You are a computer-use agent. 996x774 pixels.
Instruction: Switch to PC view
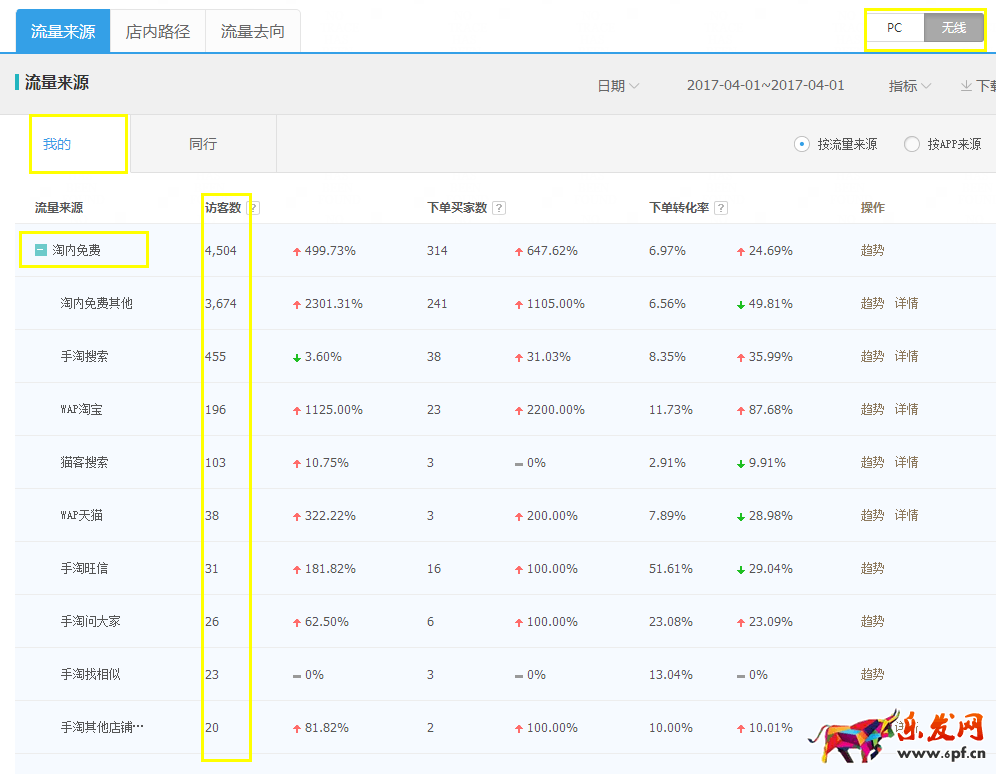coord(895,28)
